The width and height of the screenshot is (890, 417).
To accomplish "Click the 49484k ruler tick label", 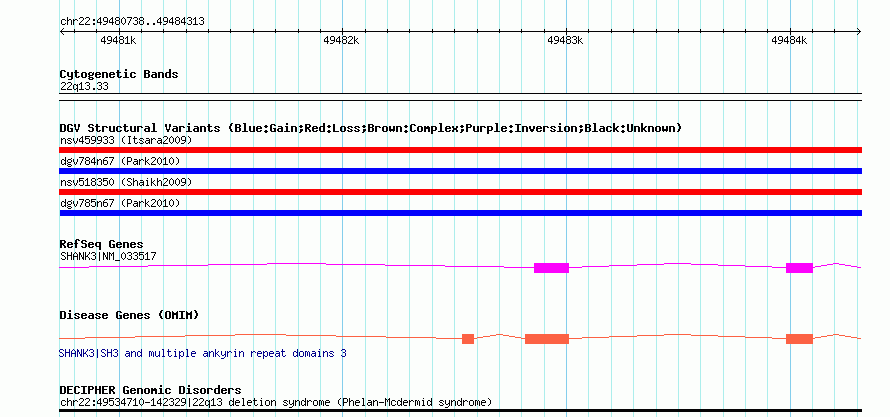I will click(789, 40).
